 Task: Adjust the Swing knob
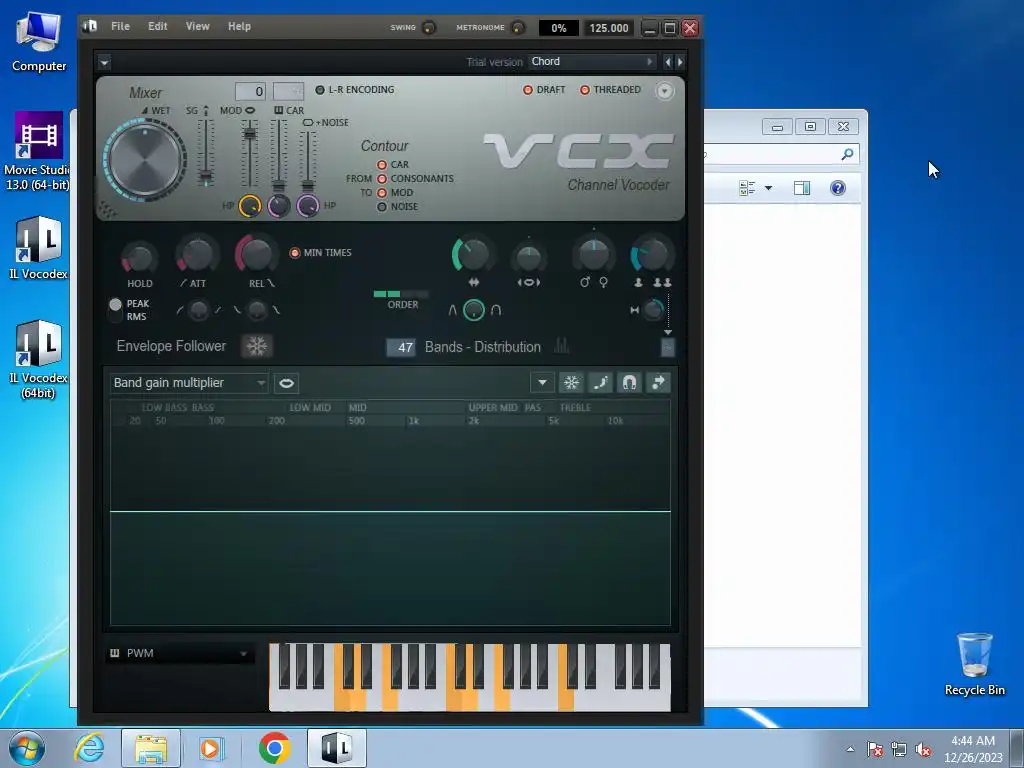tap(429, 27)
